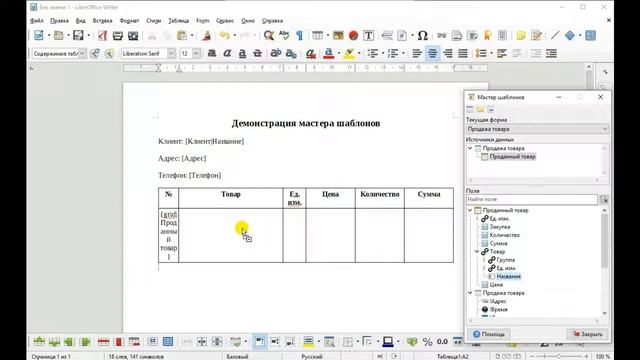Select the Insert Line tool
Viewport: 640px width, 360px height.
(555, 36)
